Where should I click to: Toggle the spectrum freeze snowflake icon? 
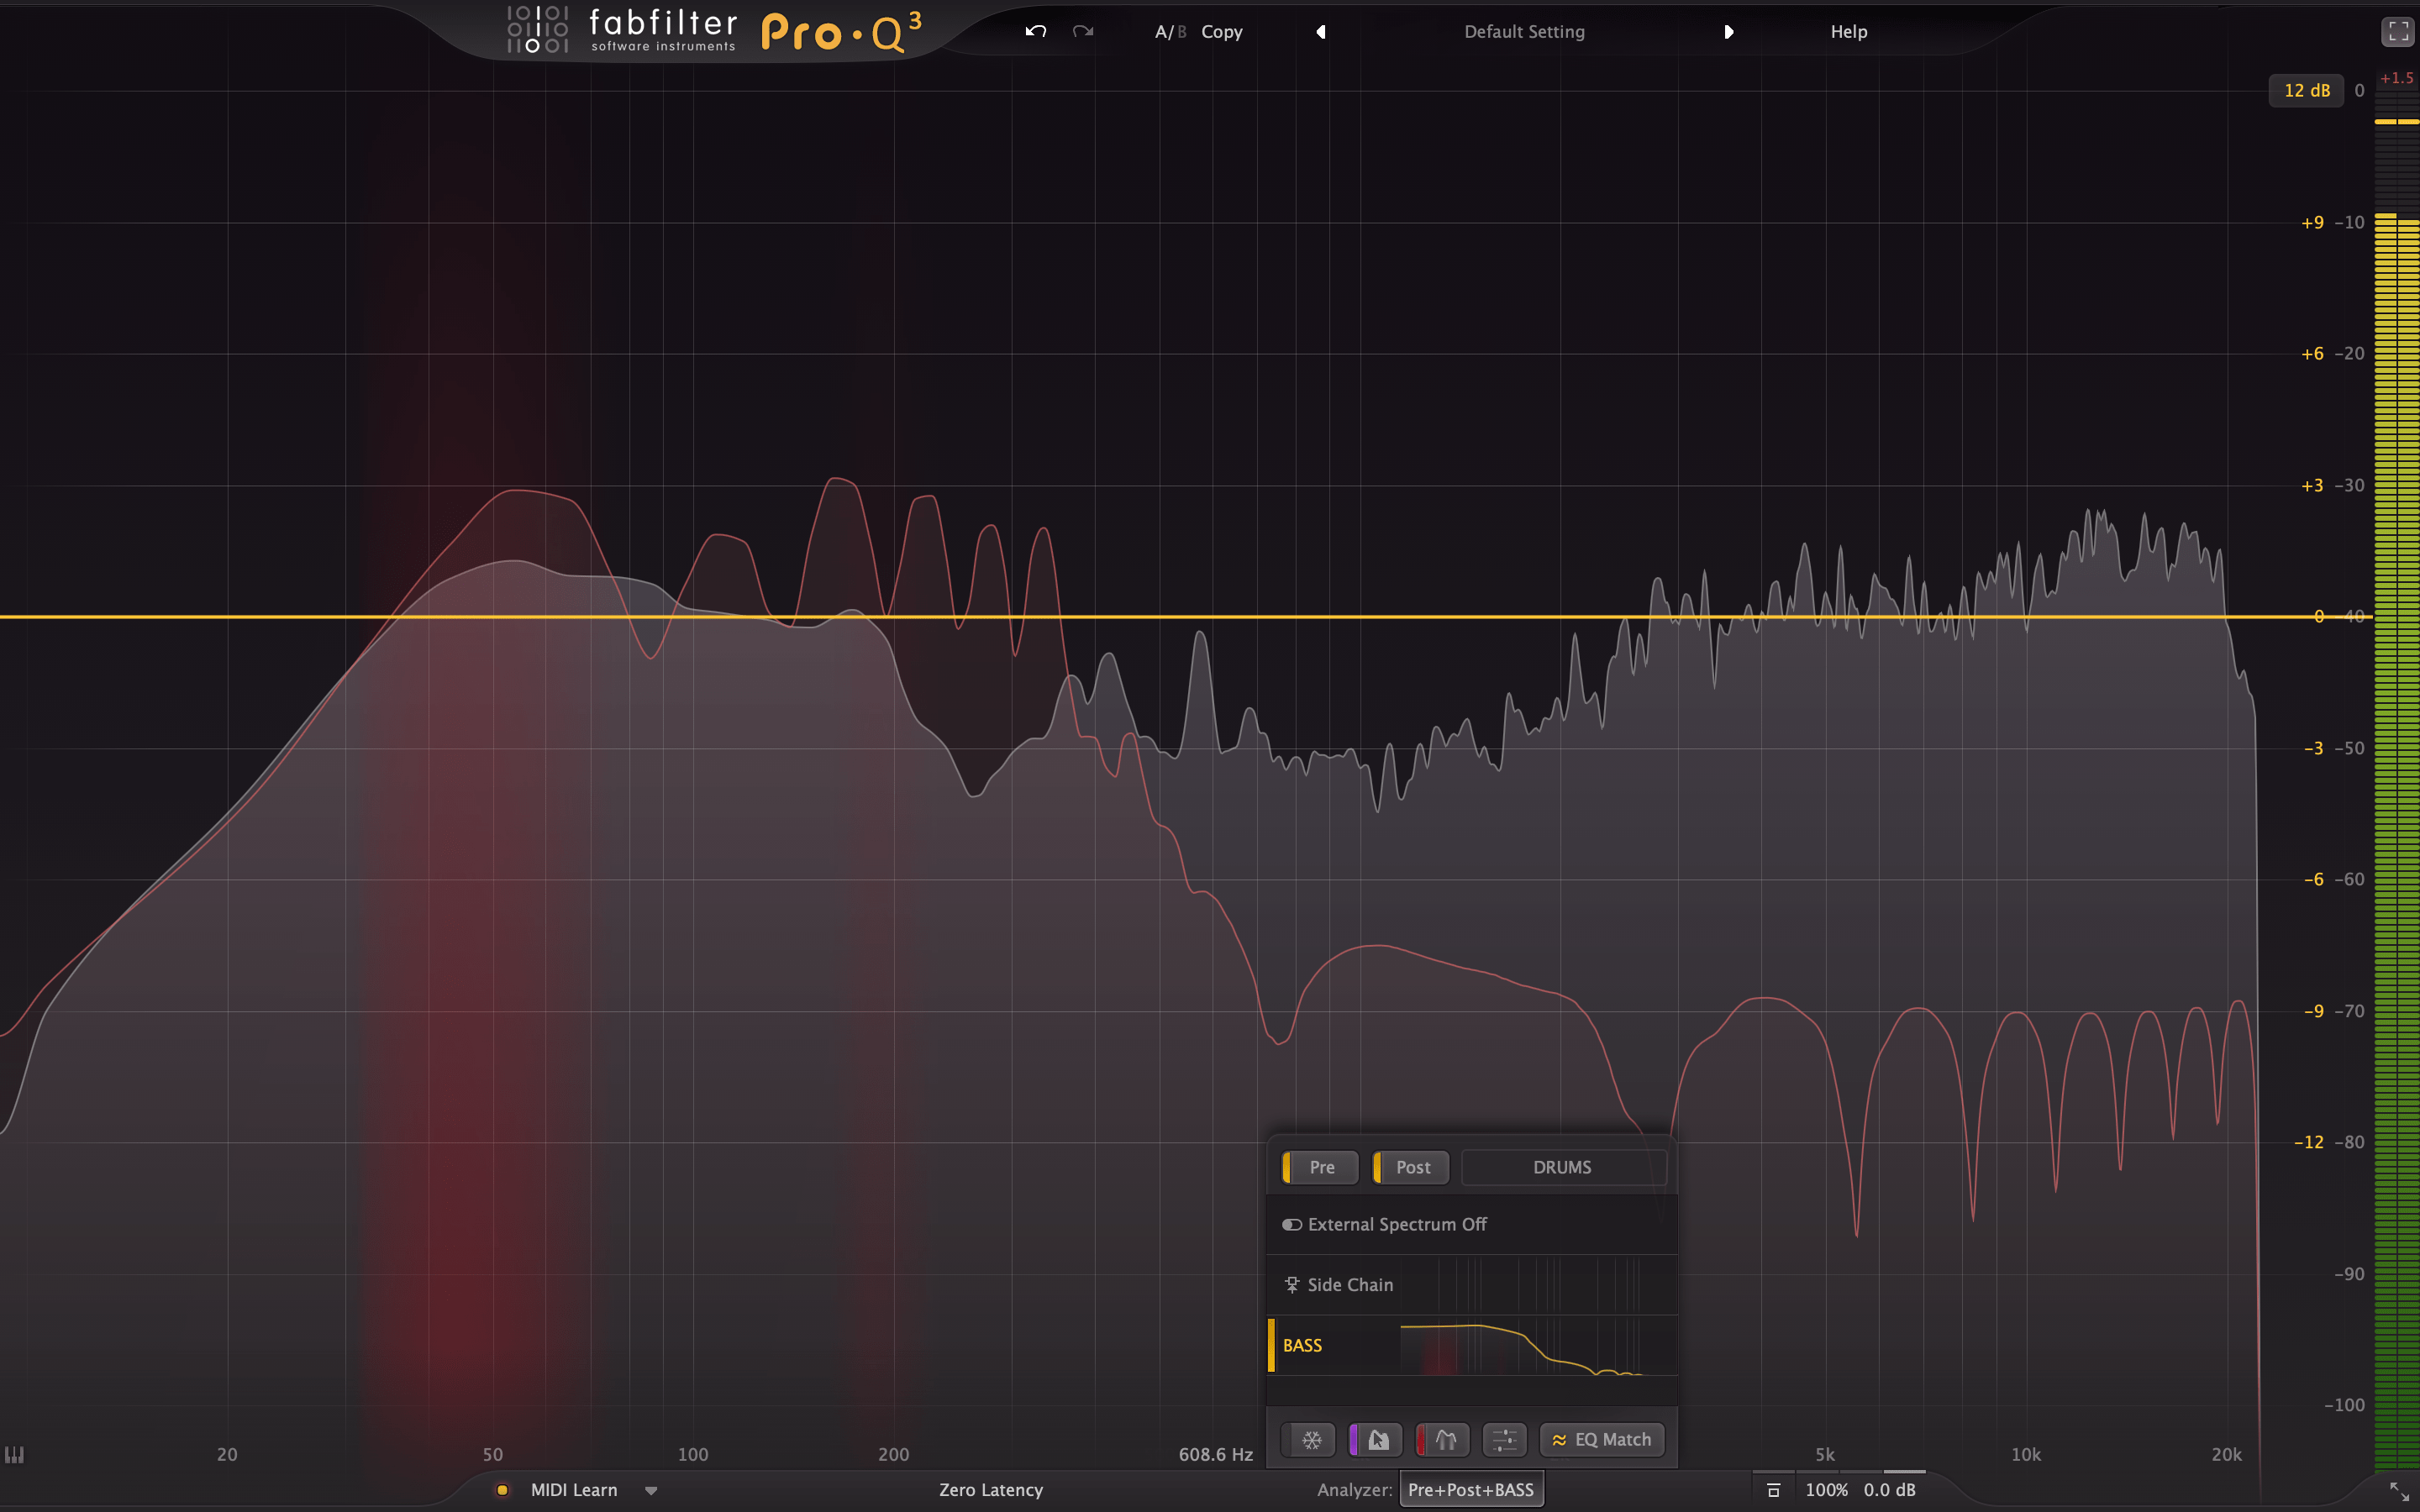tap(1310, 1440)
